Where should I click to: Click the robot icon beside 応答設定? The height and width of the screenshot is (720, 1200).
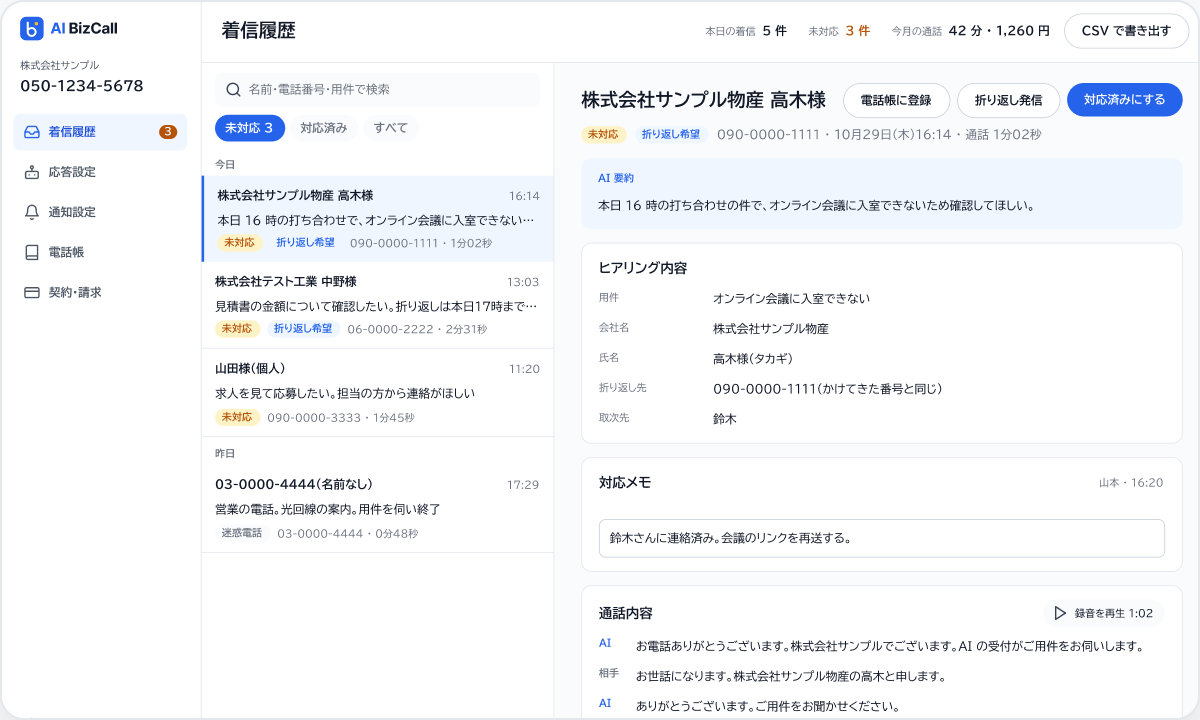pos(32,172)
